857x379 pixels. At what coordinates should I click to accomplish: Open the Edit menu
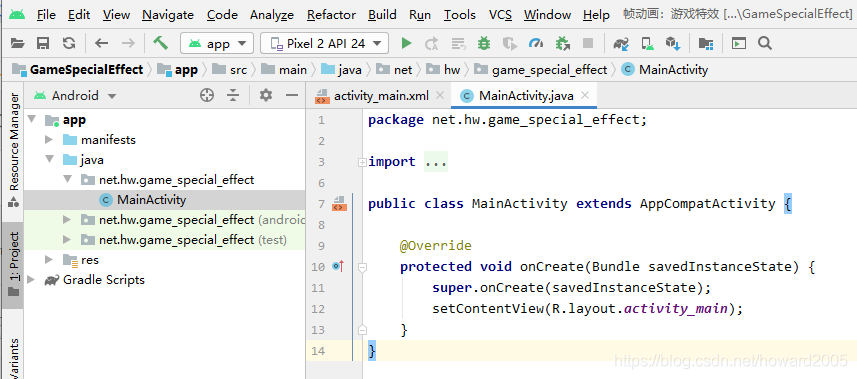coord(79,15)
